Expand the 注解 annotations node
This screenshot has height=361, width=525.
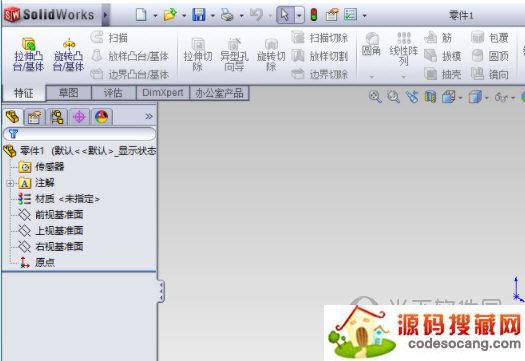pos(10,183)
